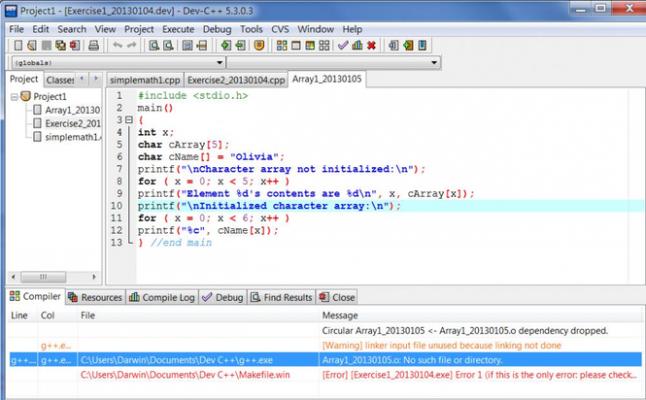The image size is (646, 400).
Task: Click the Close bottom panel tab
Action: point(337,297)
